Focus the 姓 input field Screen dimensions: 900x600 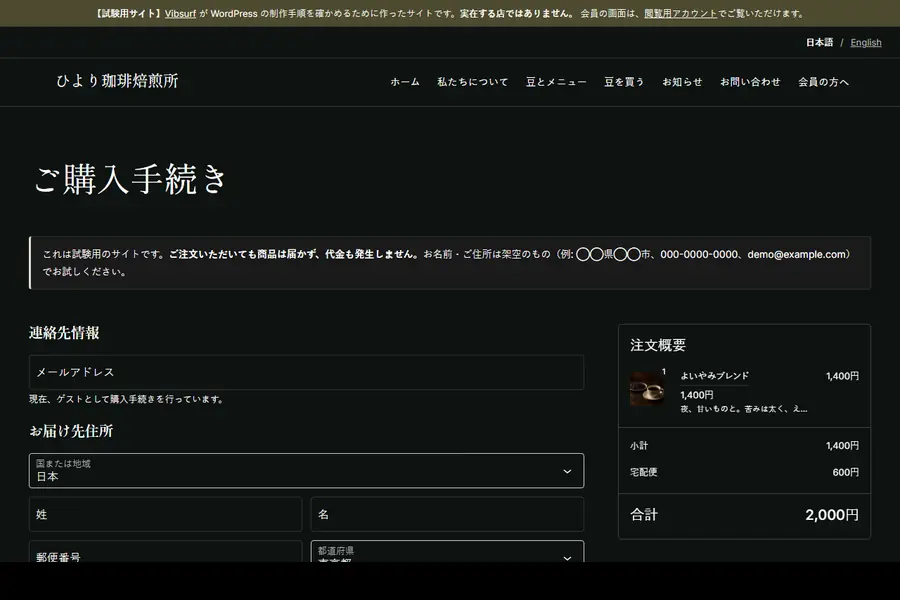(x=165, y=514)
